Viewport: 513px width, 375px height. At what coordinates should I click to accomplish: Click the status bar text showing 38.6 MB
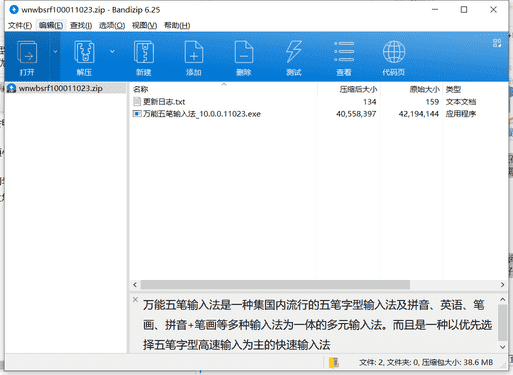[x=426, y=362]
